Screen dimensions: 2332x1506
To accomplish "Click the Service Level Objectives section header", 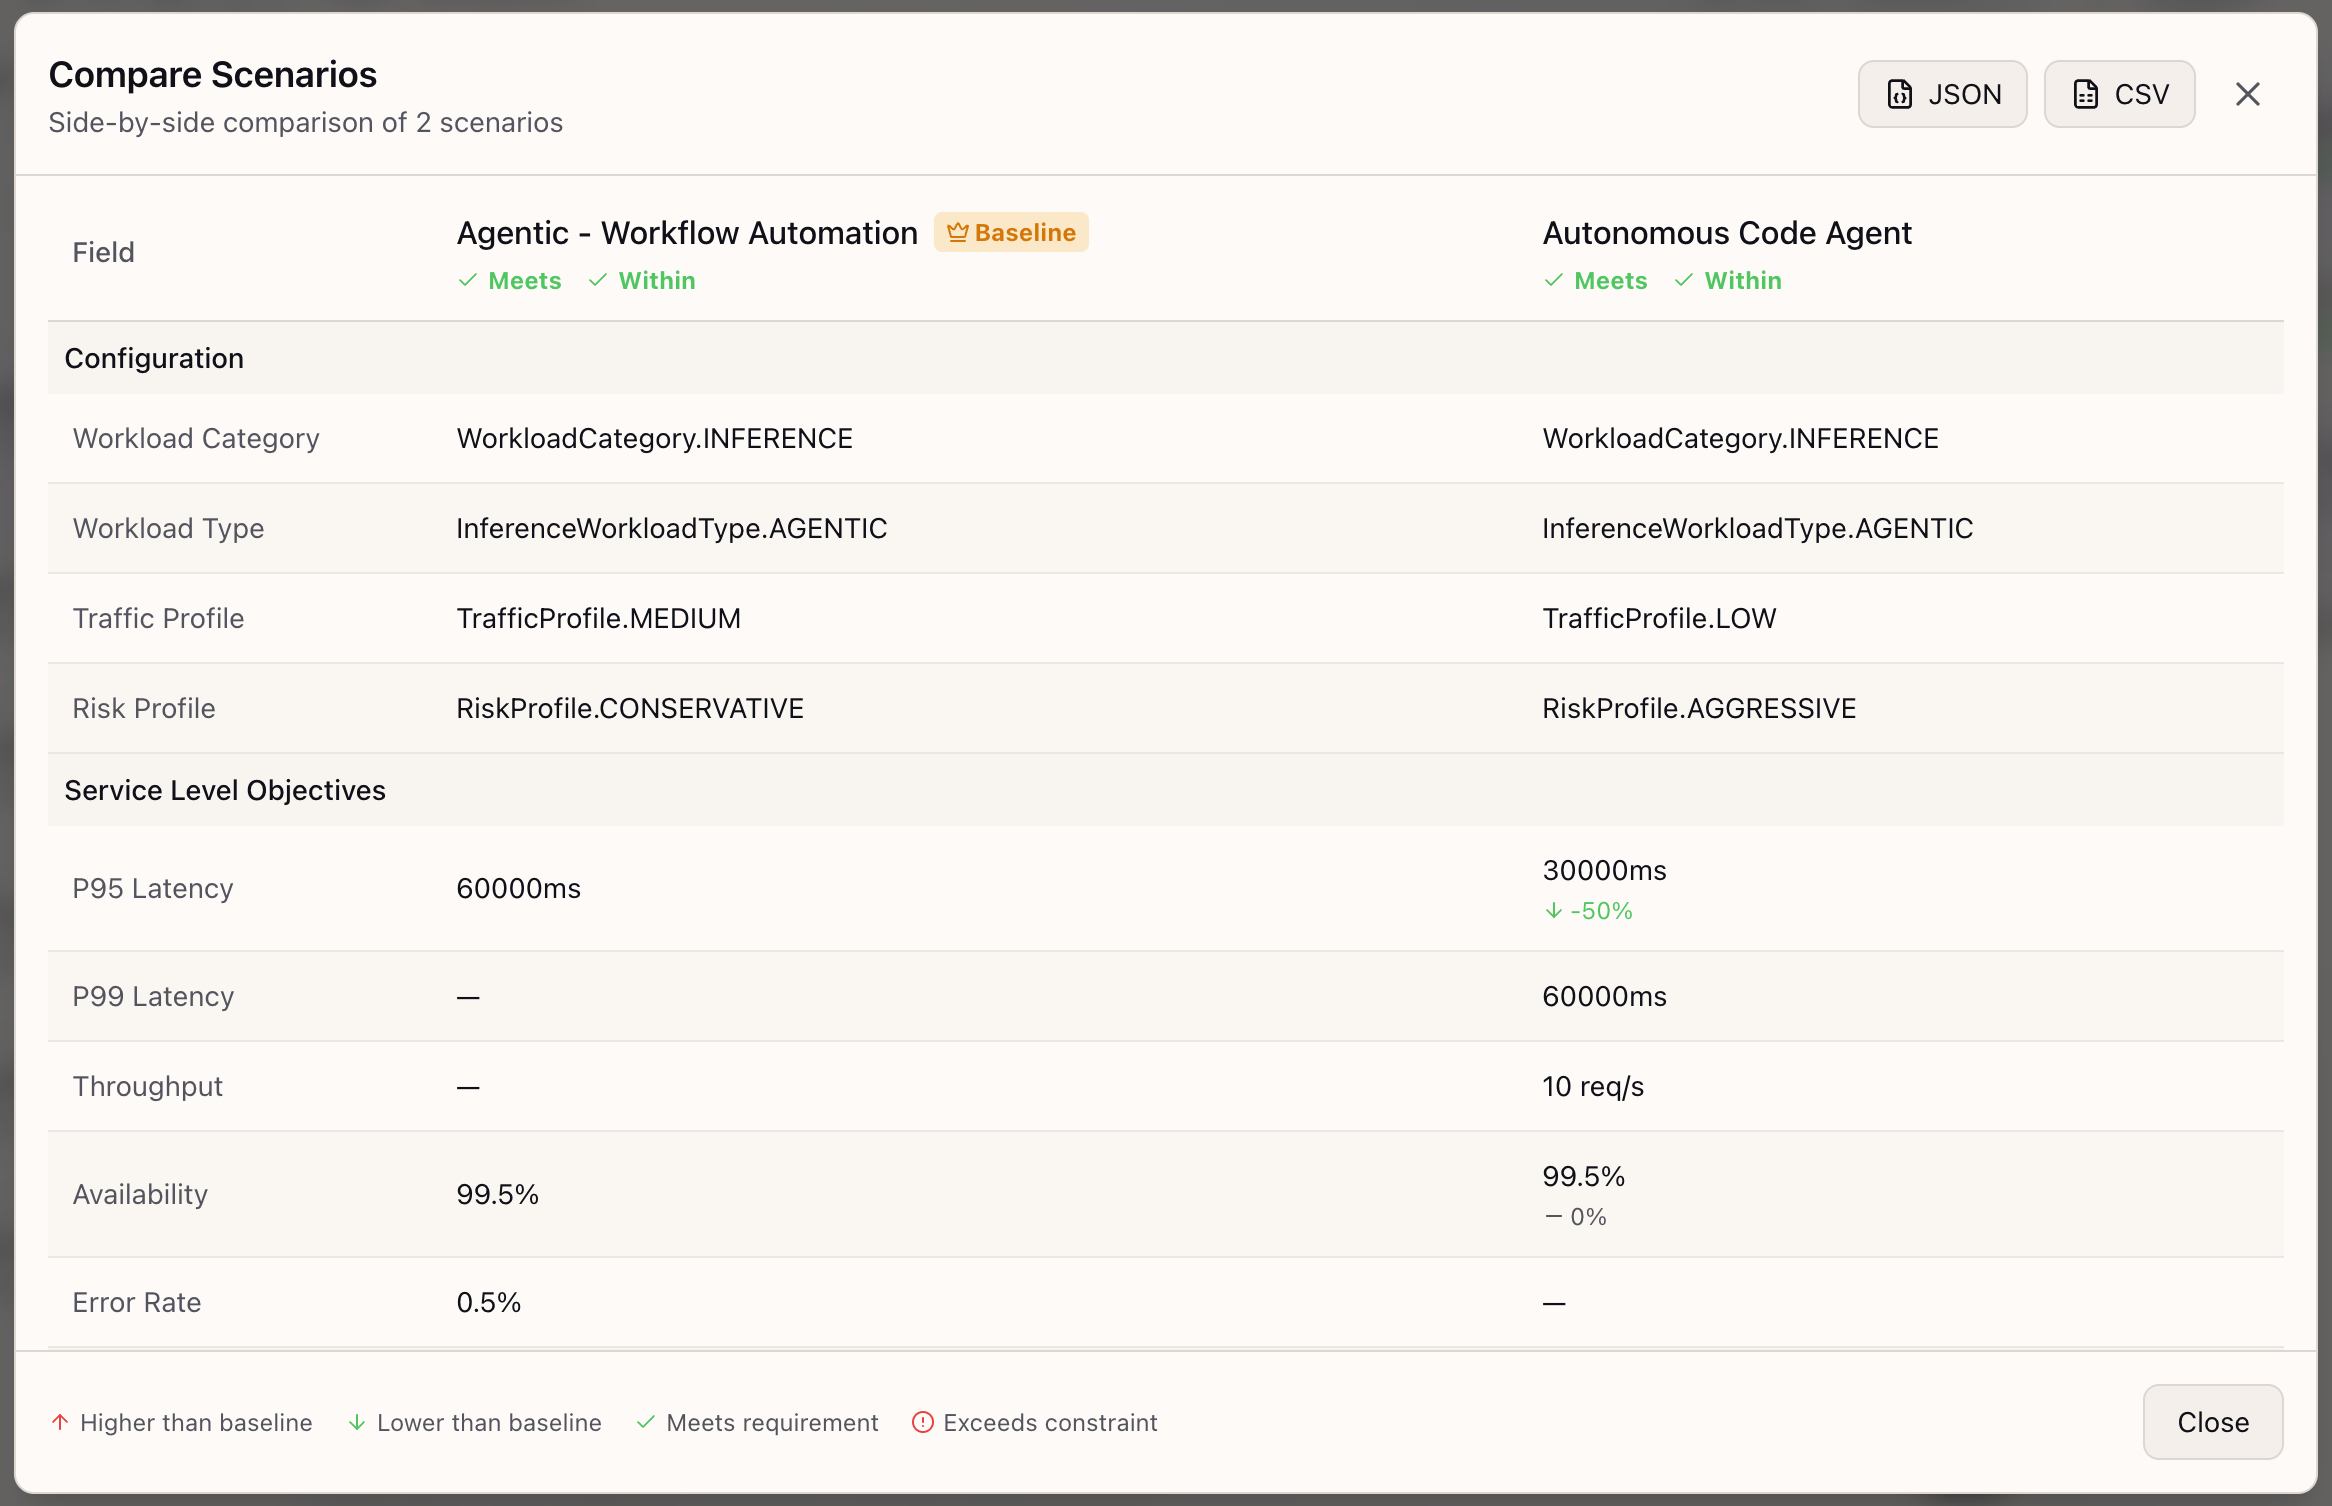I will point(225,790).
